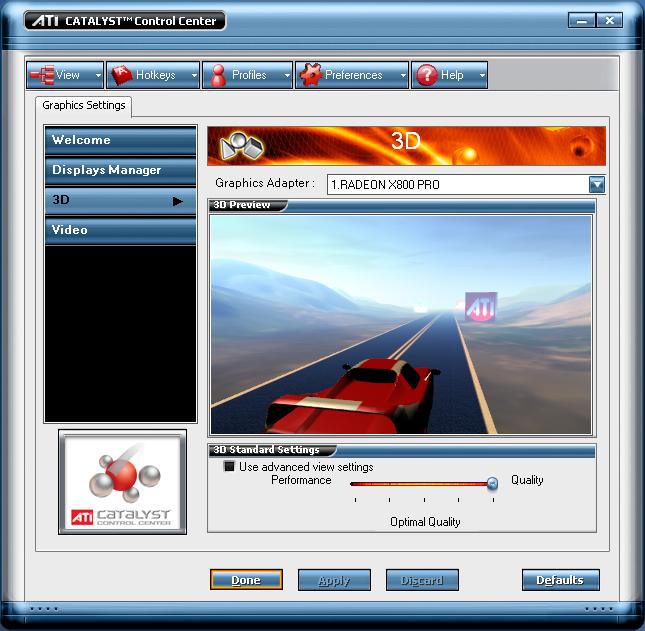Open the Video section

[x=120, y=230]
